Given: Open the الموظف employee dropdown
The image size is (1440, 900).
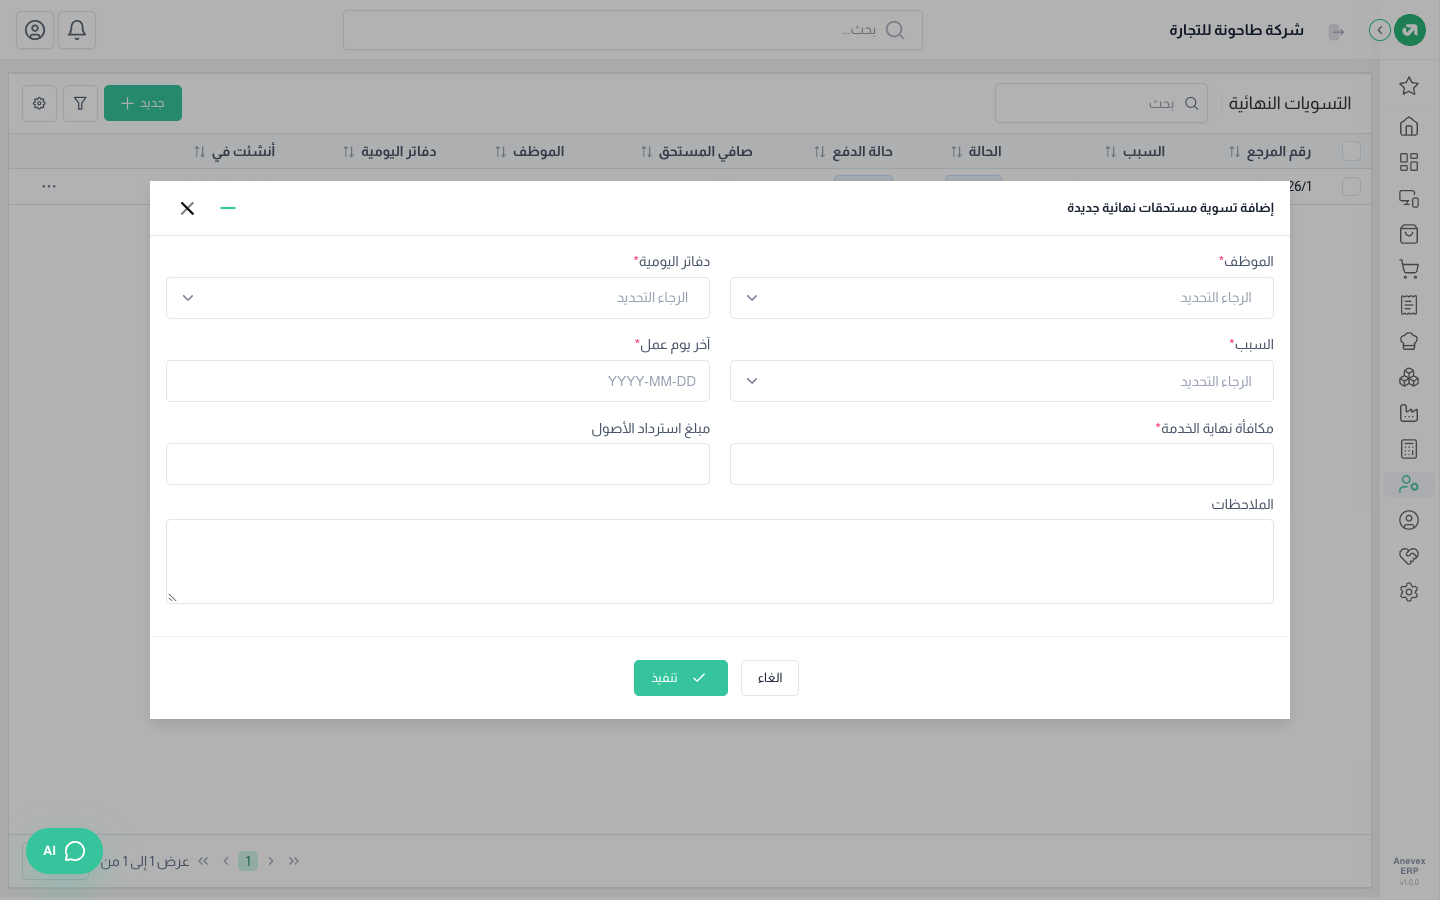Looking at the screenshot, I should [x=1002, y=298].
